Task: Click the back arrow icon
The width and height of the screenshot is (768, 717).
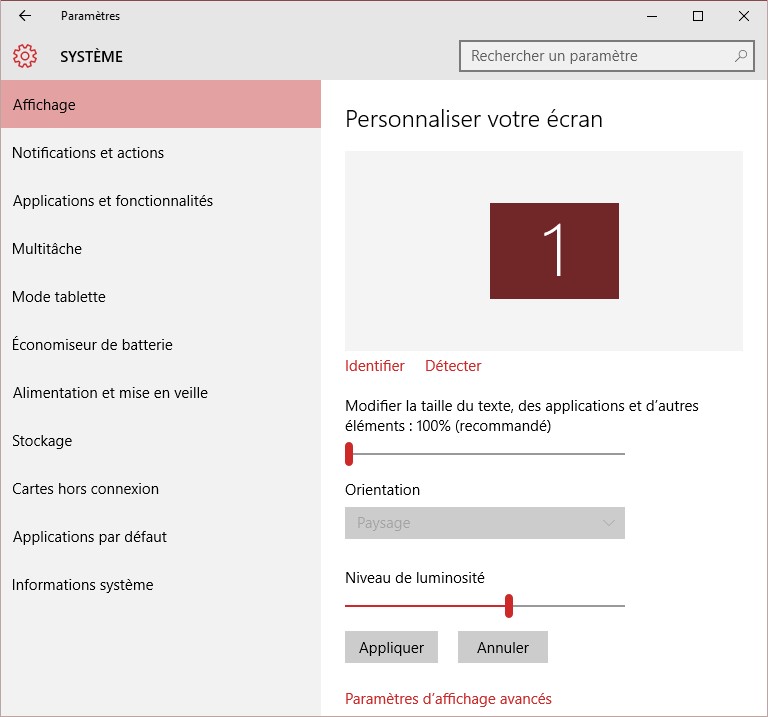Action: pos(25,16)
